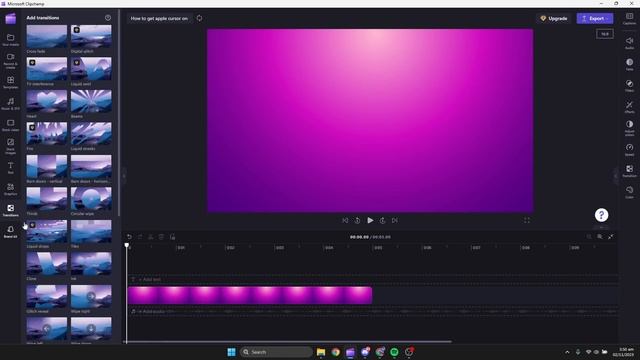640x360 pixels.
Task: Choose the Cross fade transition thumbnail
Action: pos(47,36)
